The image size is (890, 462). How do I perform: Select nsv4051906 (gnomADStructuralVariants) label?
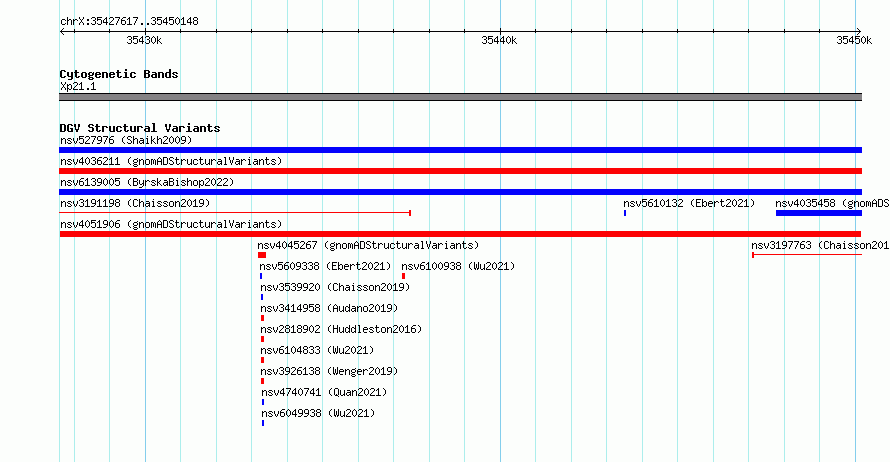tap(171, 224)
